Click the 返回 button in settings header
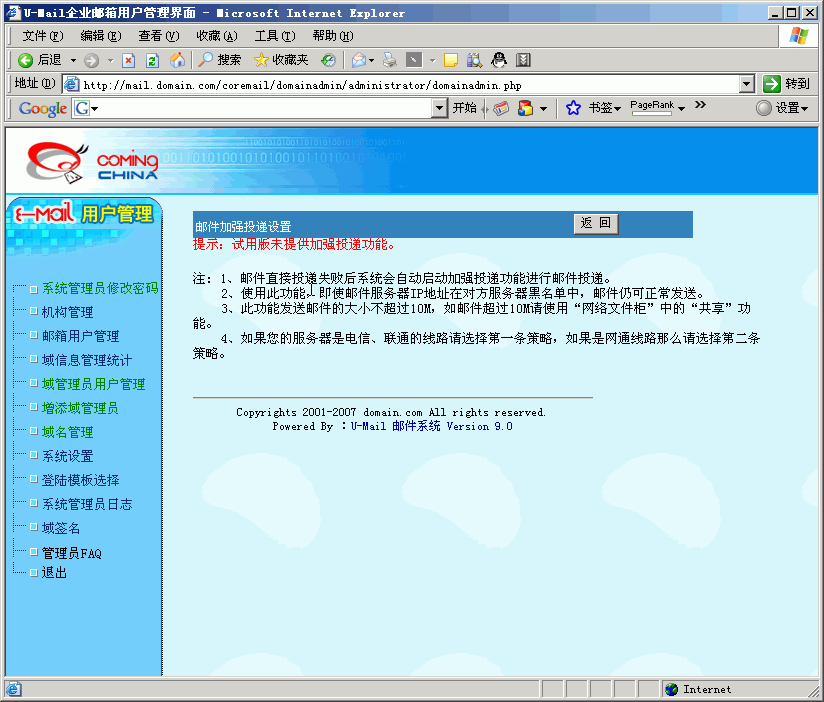The image size is (824, 702). point(596,223)
